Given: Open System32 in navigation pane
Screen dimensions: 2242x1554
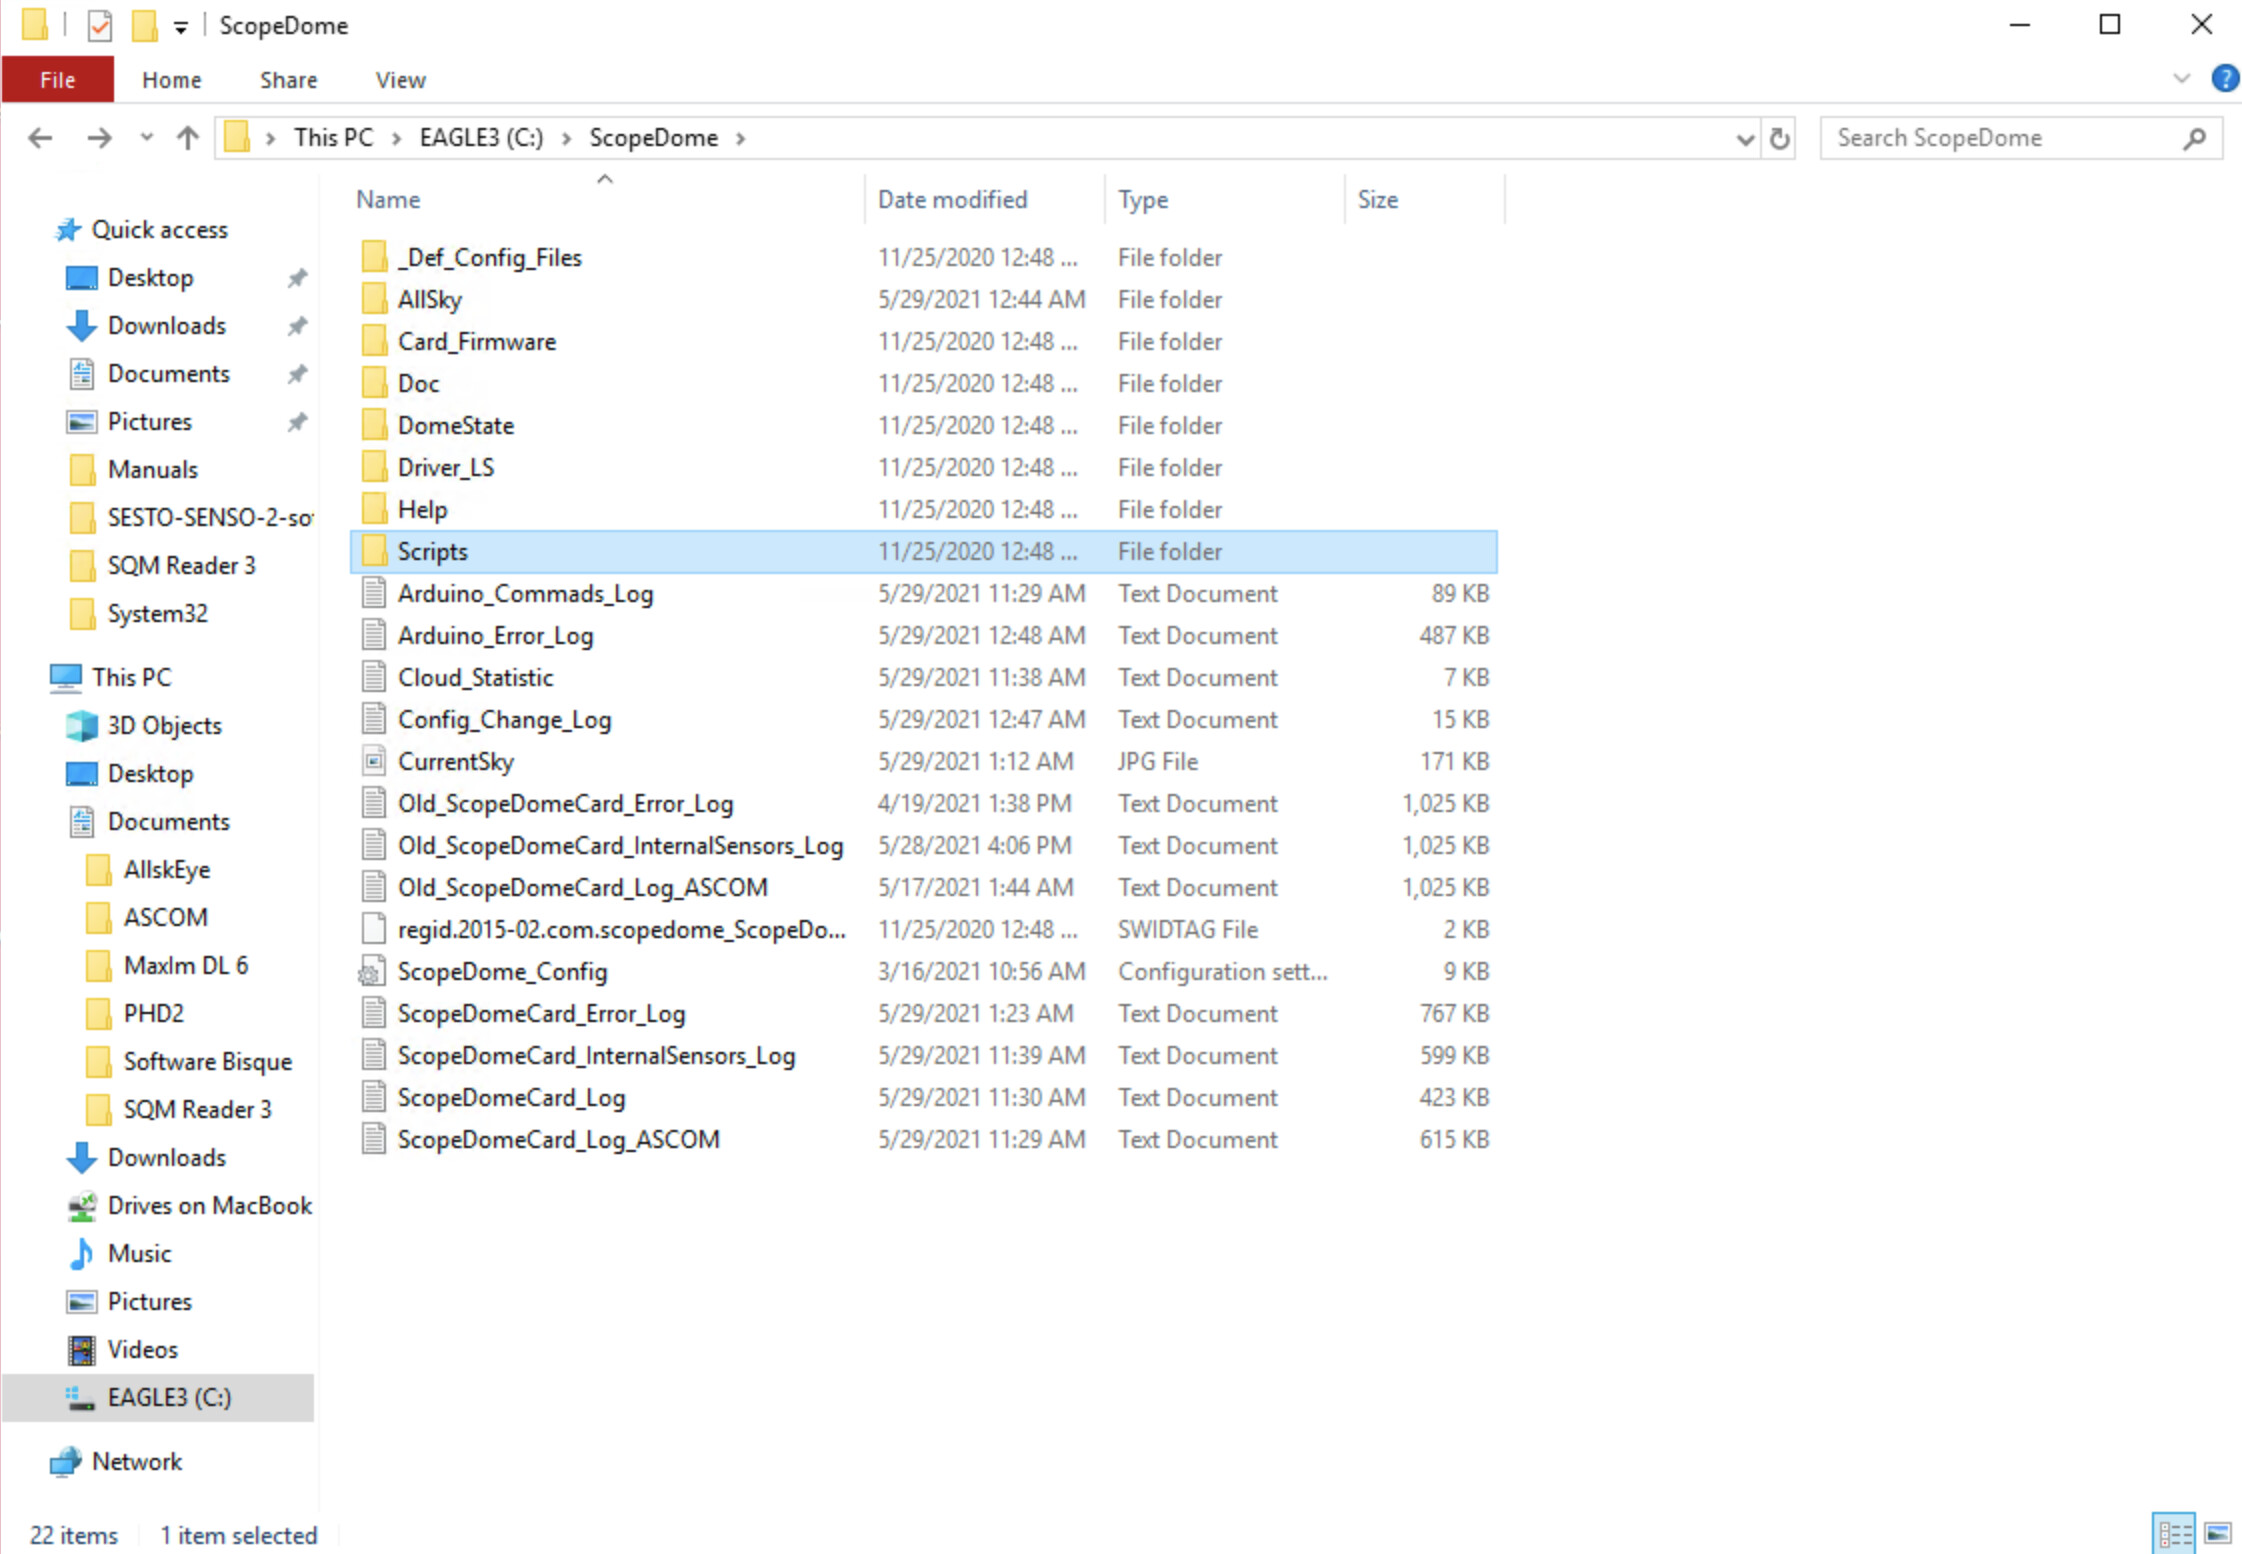Looking at the screenshot, I should click(157, 614).
